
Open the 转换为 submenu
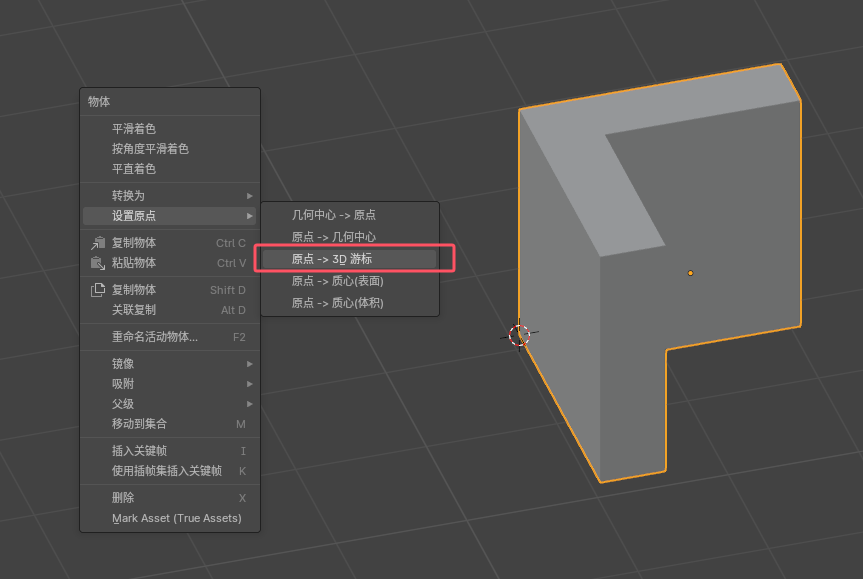pos(170,195)
